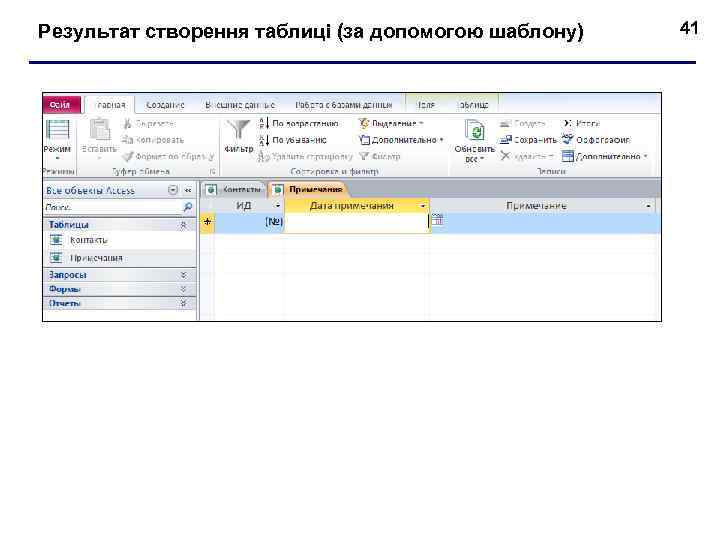
Task: Open Работа с базами данных tab
Action: (343, 105)
